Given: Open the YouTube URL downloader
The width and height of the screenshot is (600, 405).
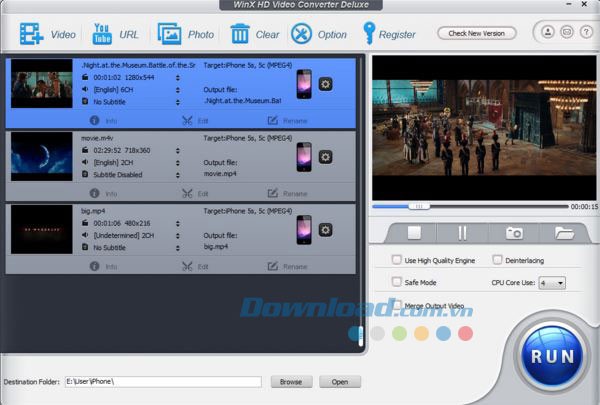Looking at the screenshot, I should click(101, 34).
